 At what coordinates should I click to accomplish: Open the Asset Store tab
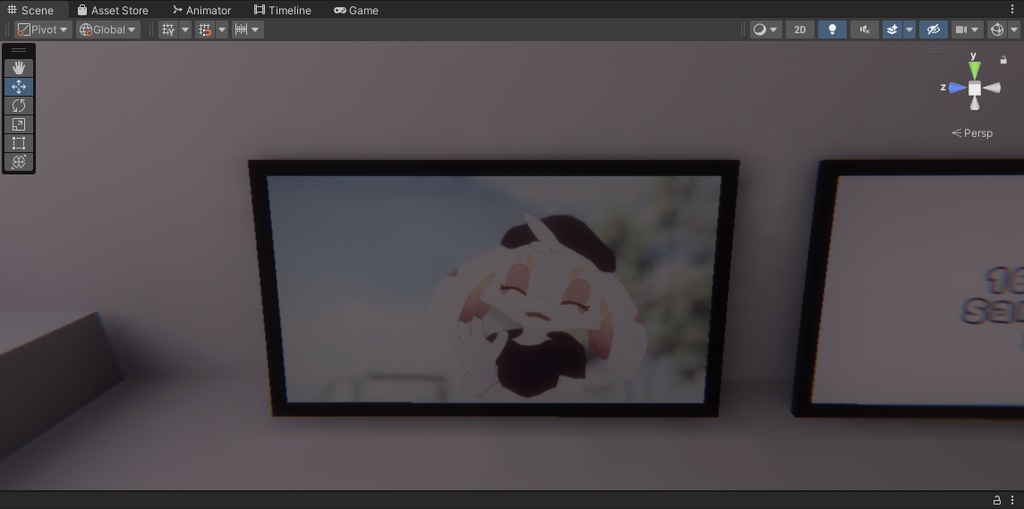pos(112,10)
